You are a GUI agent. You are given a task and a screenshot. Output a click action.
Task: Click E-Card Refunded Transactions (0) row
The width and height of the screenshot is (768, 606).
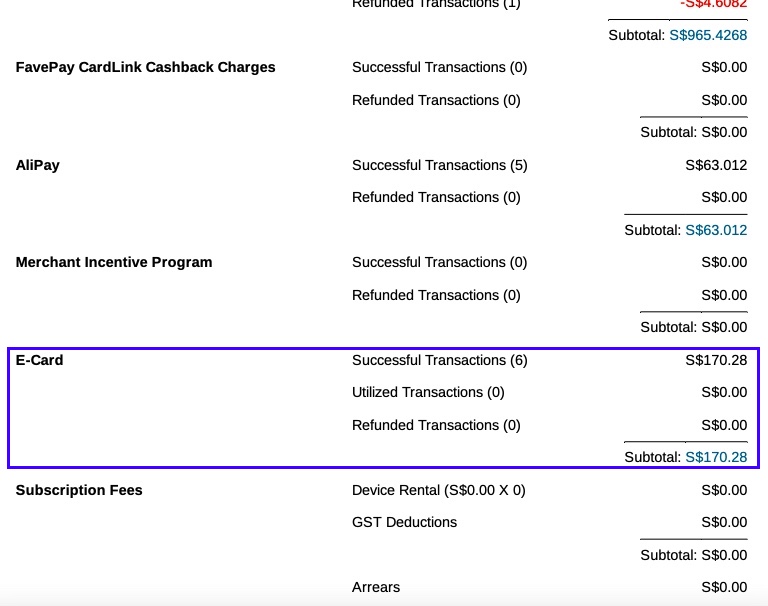(x=550, y=425)
